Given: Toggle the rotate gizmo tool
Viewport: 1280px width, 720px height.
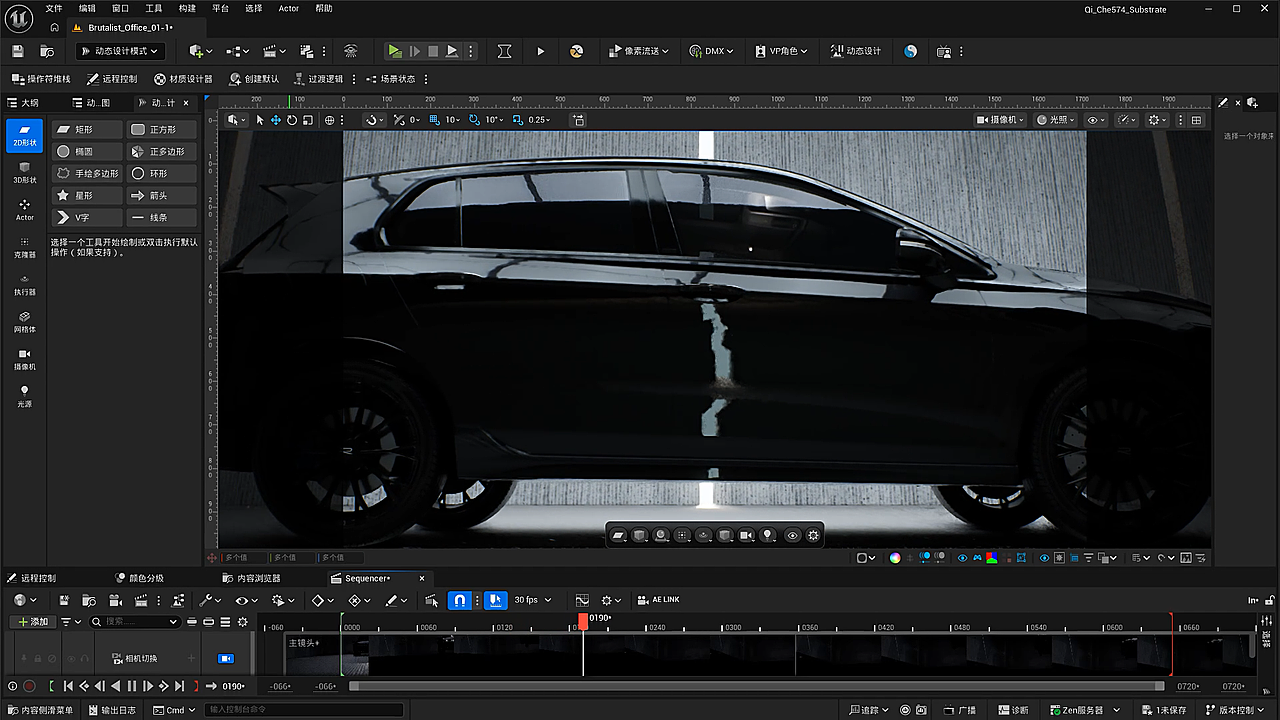Looking at the screenshot, I should 292,120.
